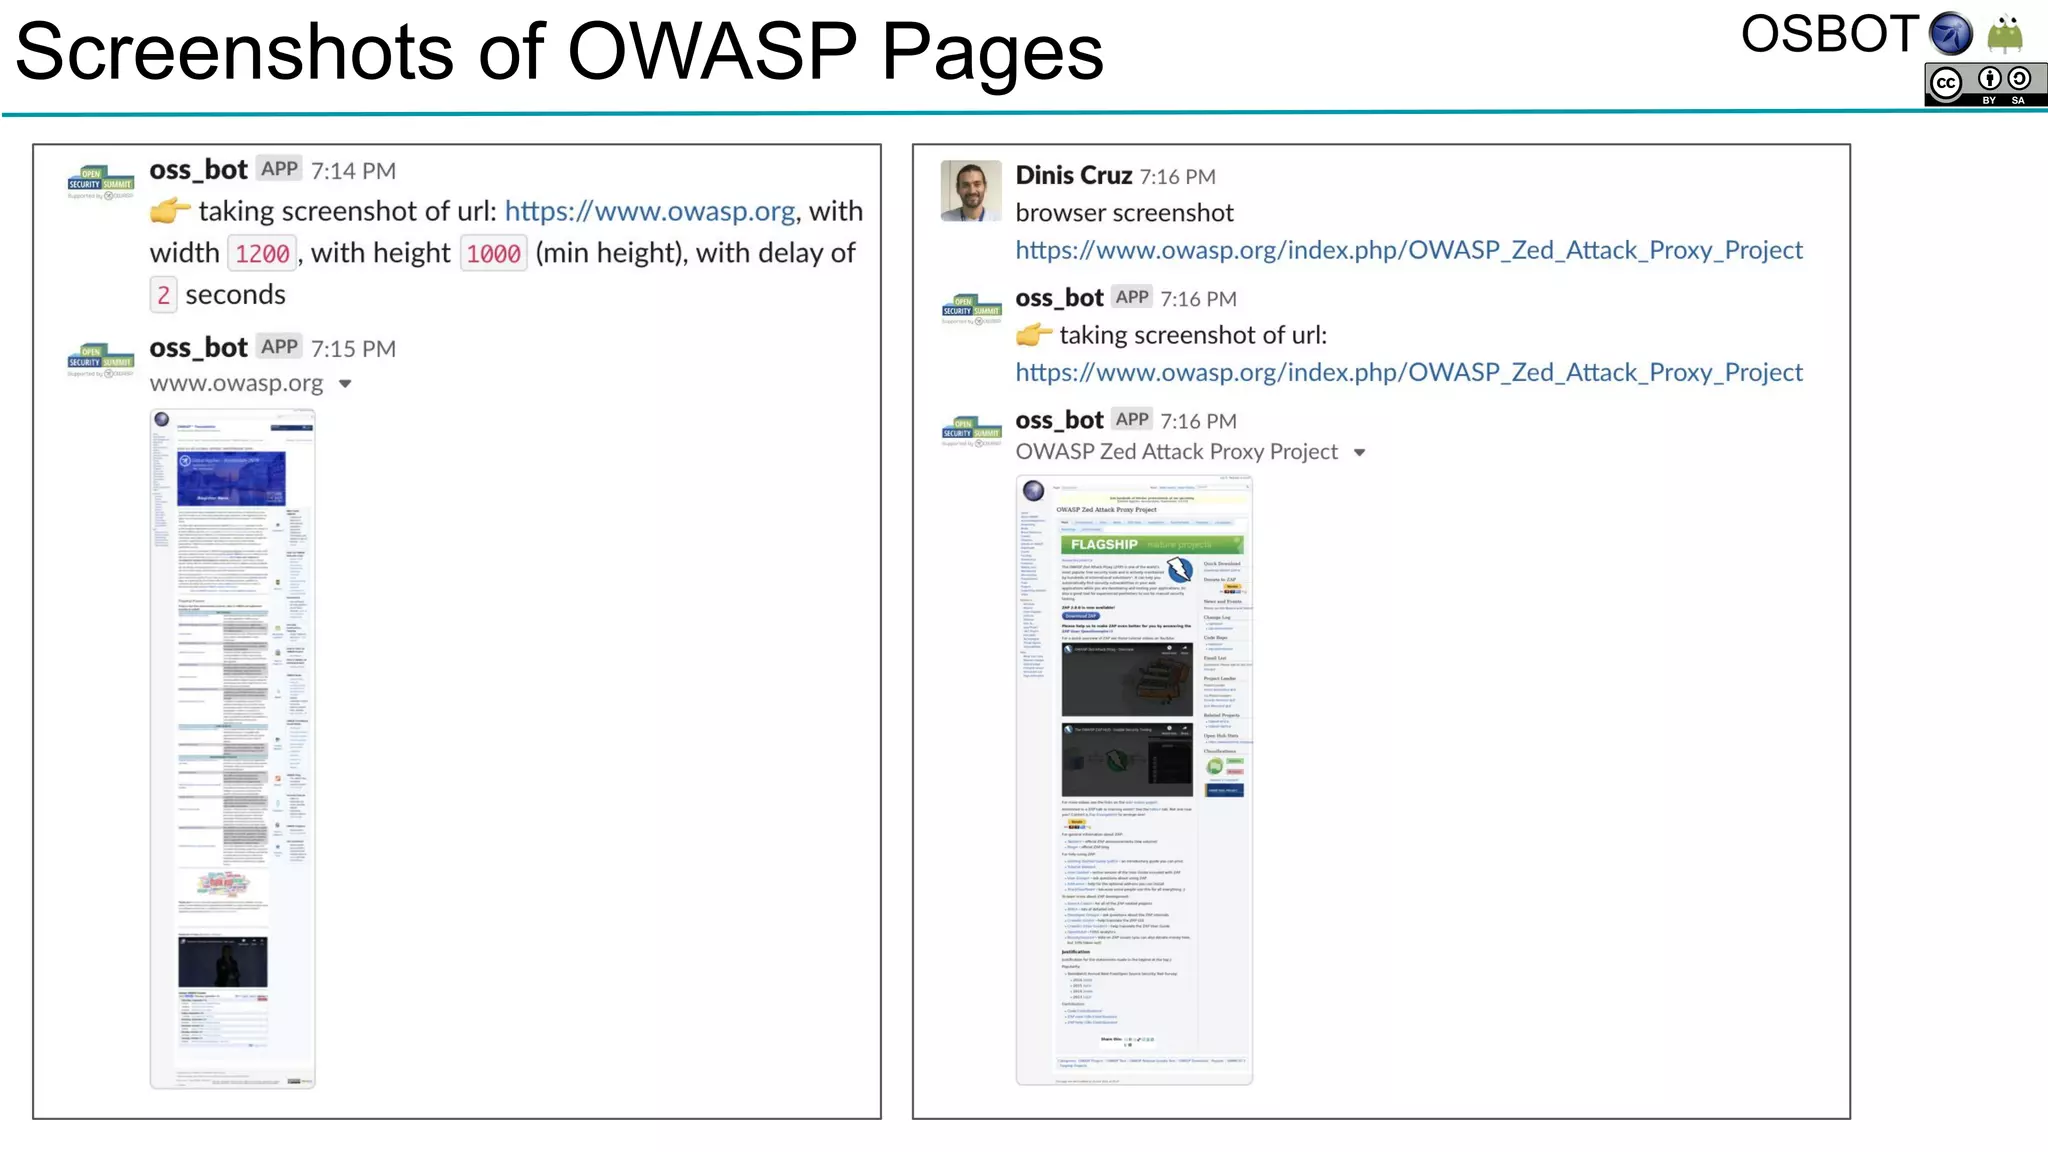
Task: Click the oss_bot avatar at 7:14 PM
Action: pos(100,182)
